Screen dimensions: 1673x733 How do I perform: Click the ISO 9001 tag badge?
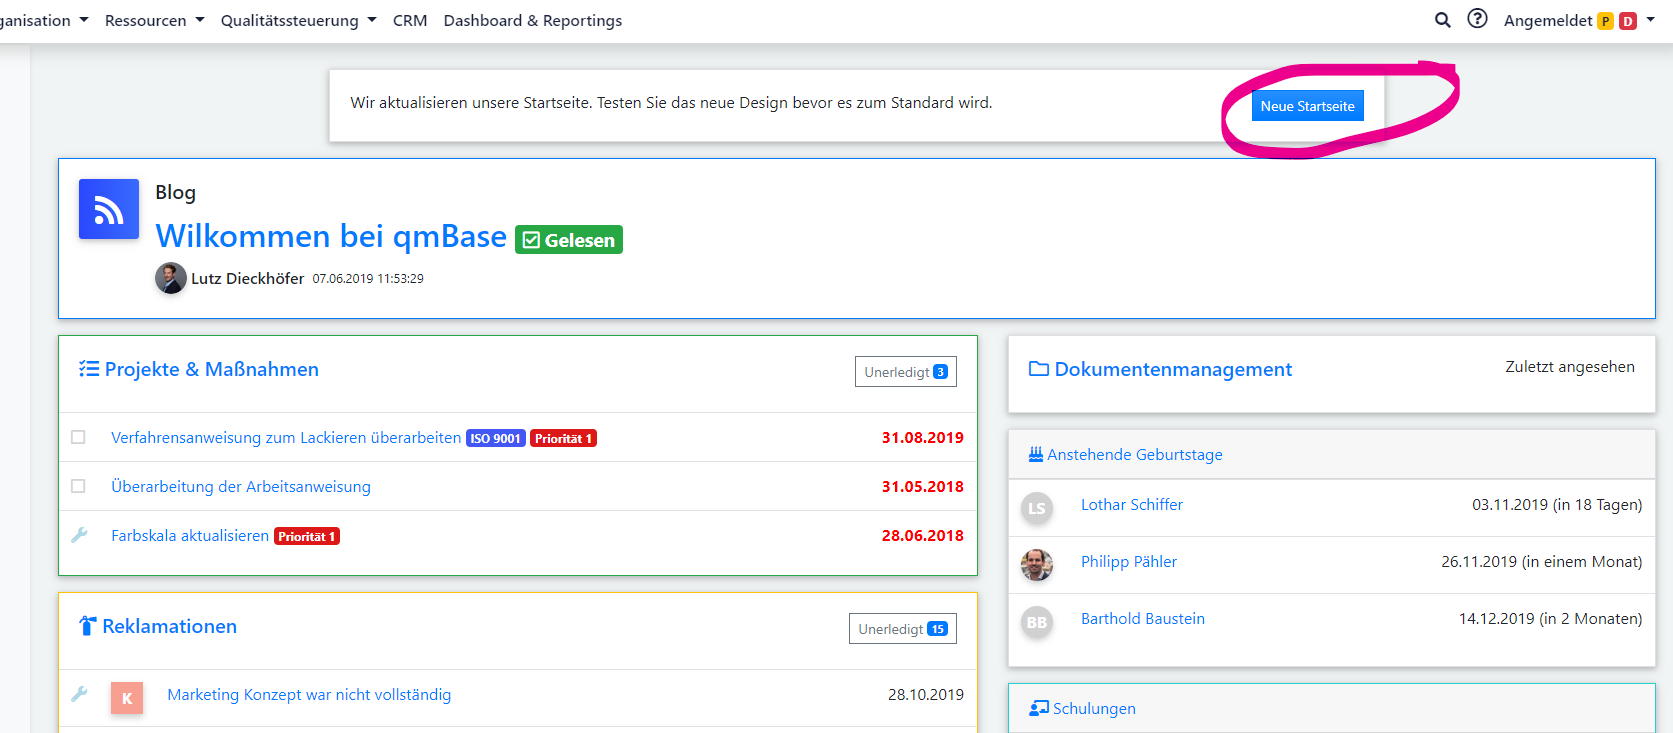pos(496,438)
